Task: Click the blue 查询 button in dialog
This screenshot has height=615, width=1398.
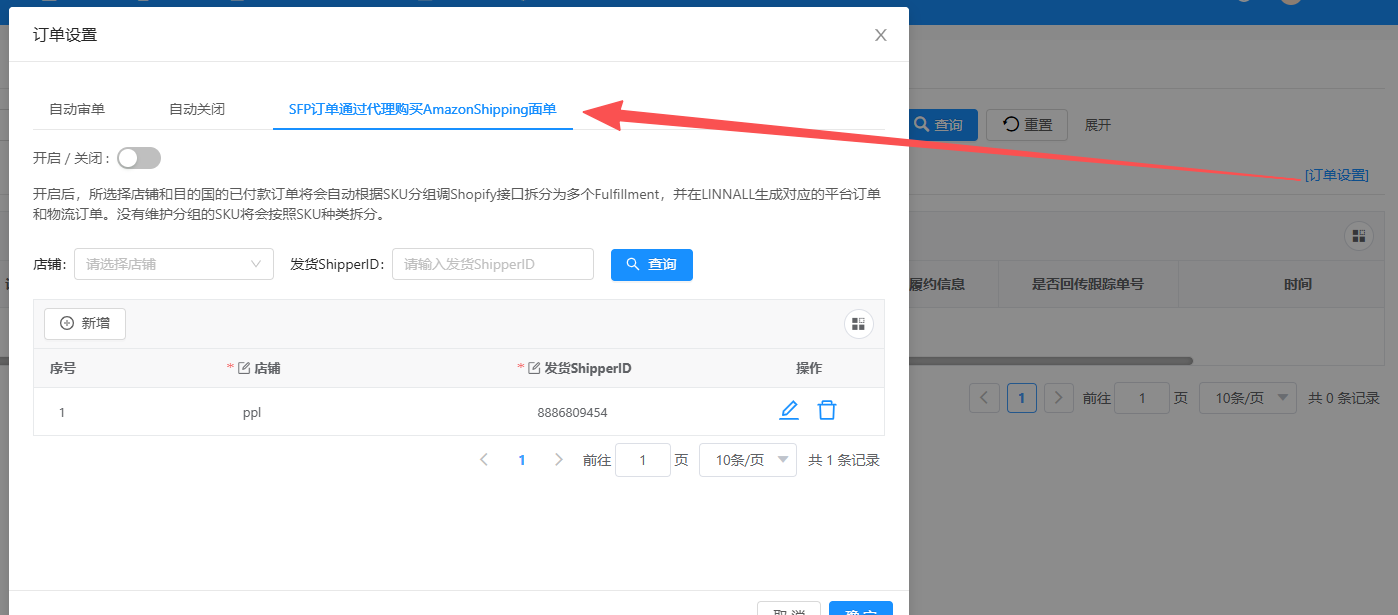Action: (x=651, y=264)
